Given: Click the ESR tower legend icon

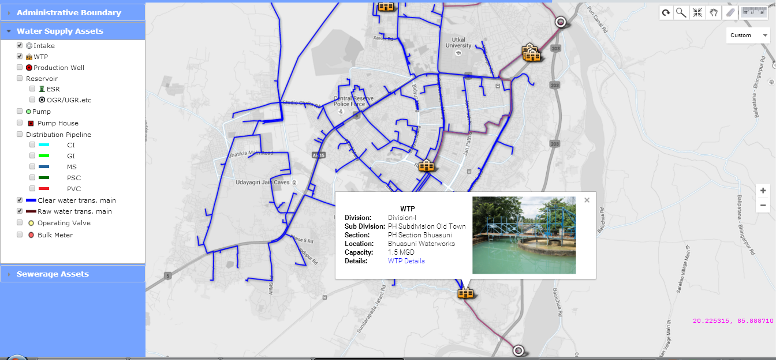Looking at the screenshot, I should [x=42, y=89].
